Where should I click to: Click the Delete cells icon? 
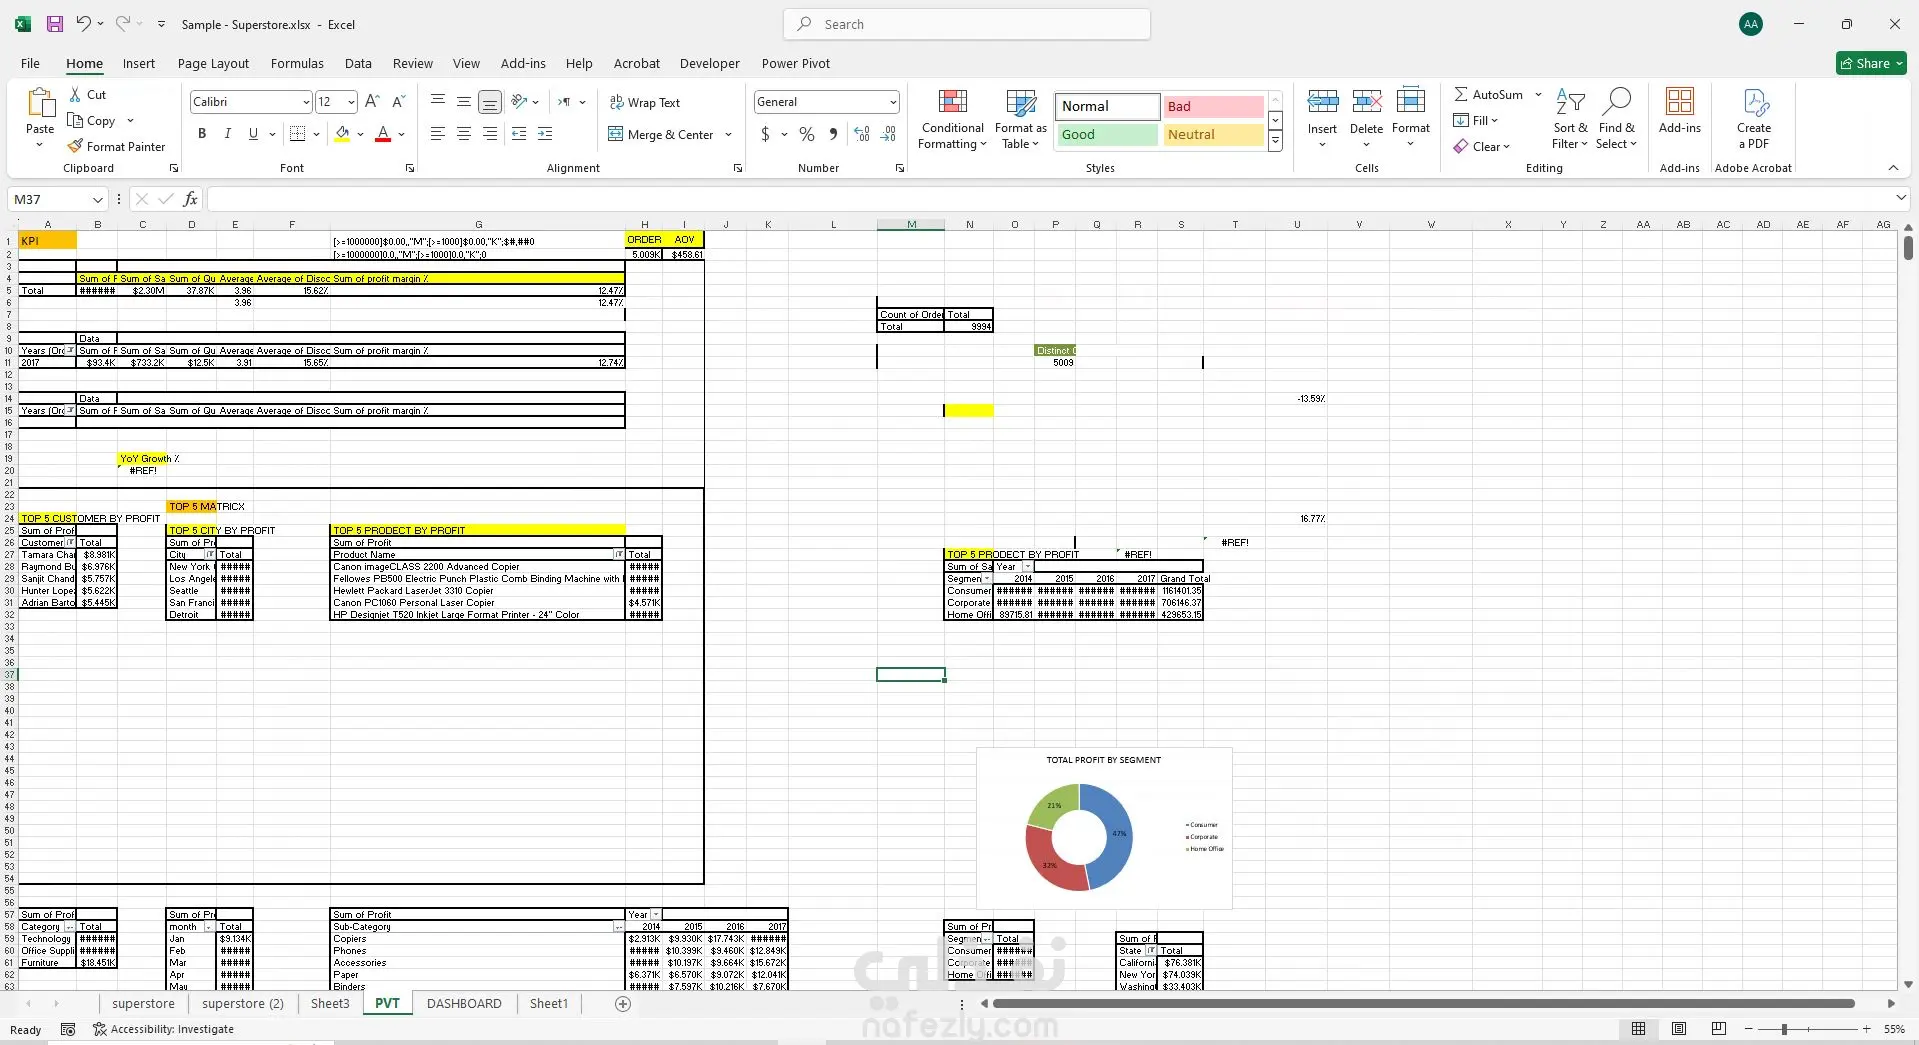pyautogui.click(x=1366, y=101)
